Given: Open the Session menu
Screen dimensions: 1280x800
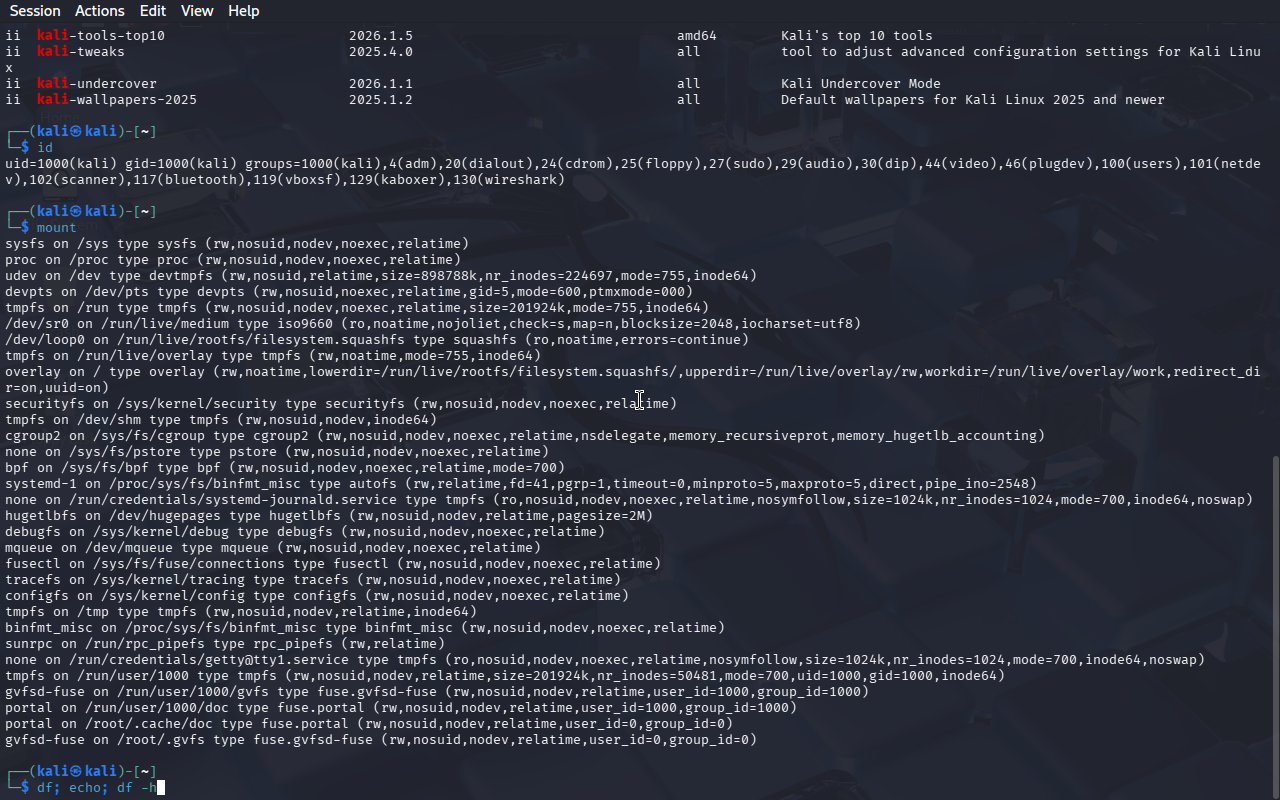Looking at the screenshot, I should 35,11.
